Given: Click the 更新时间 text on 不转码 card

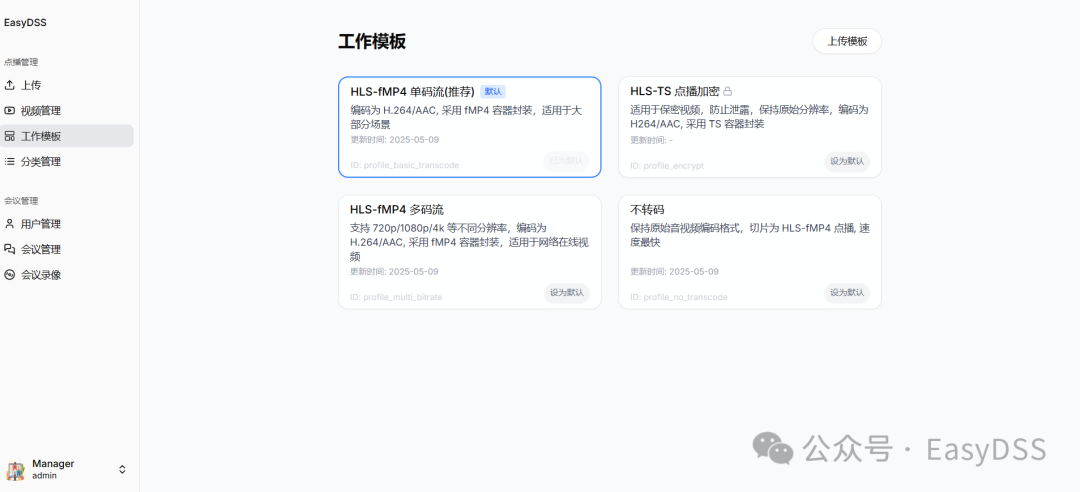Looking at the screenshot, I should [x=674, y=271].
